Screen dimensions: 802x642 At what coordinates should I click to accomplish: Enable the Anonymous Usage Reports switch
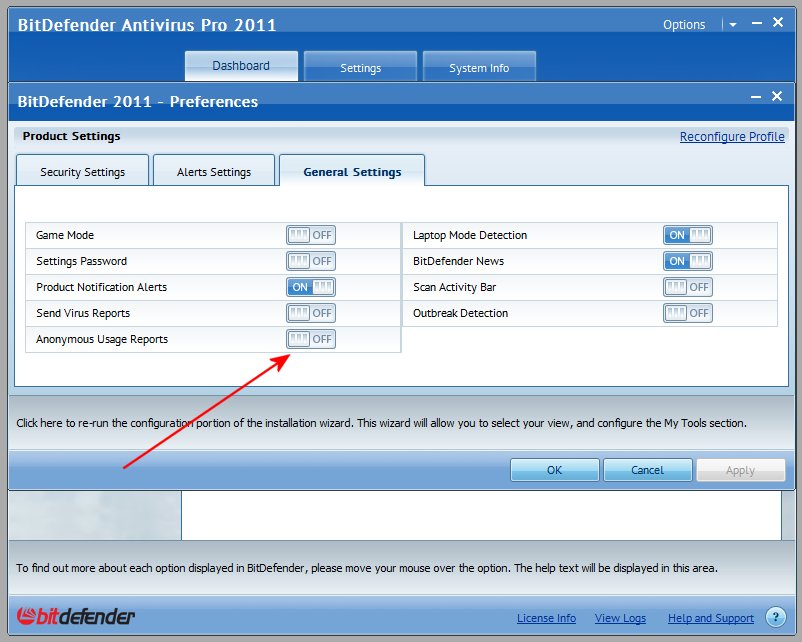point(311,339)
